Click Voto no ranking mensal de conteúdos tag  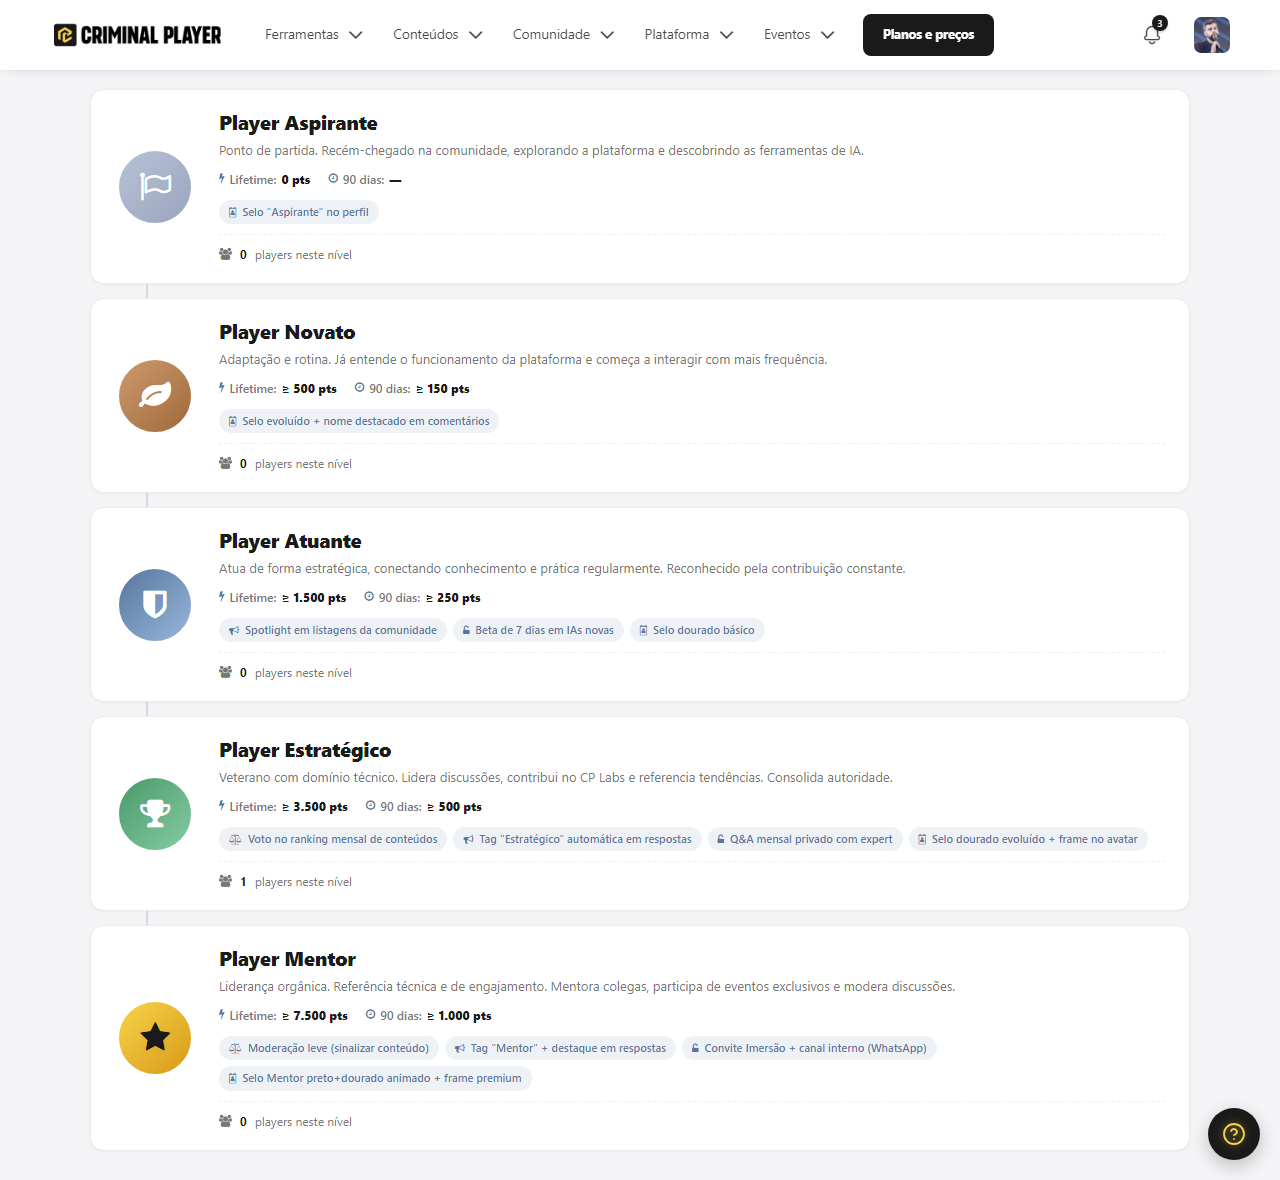point(333,839)
